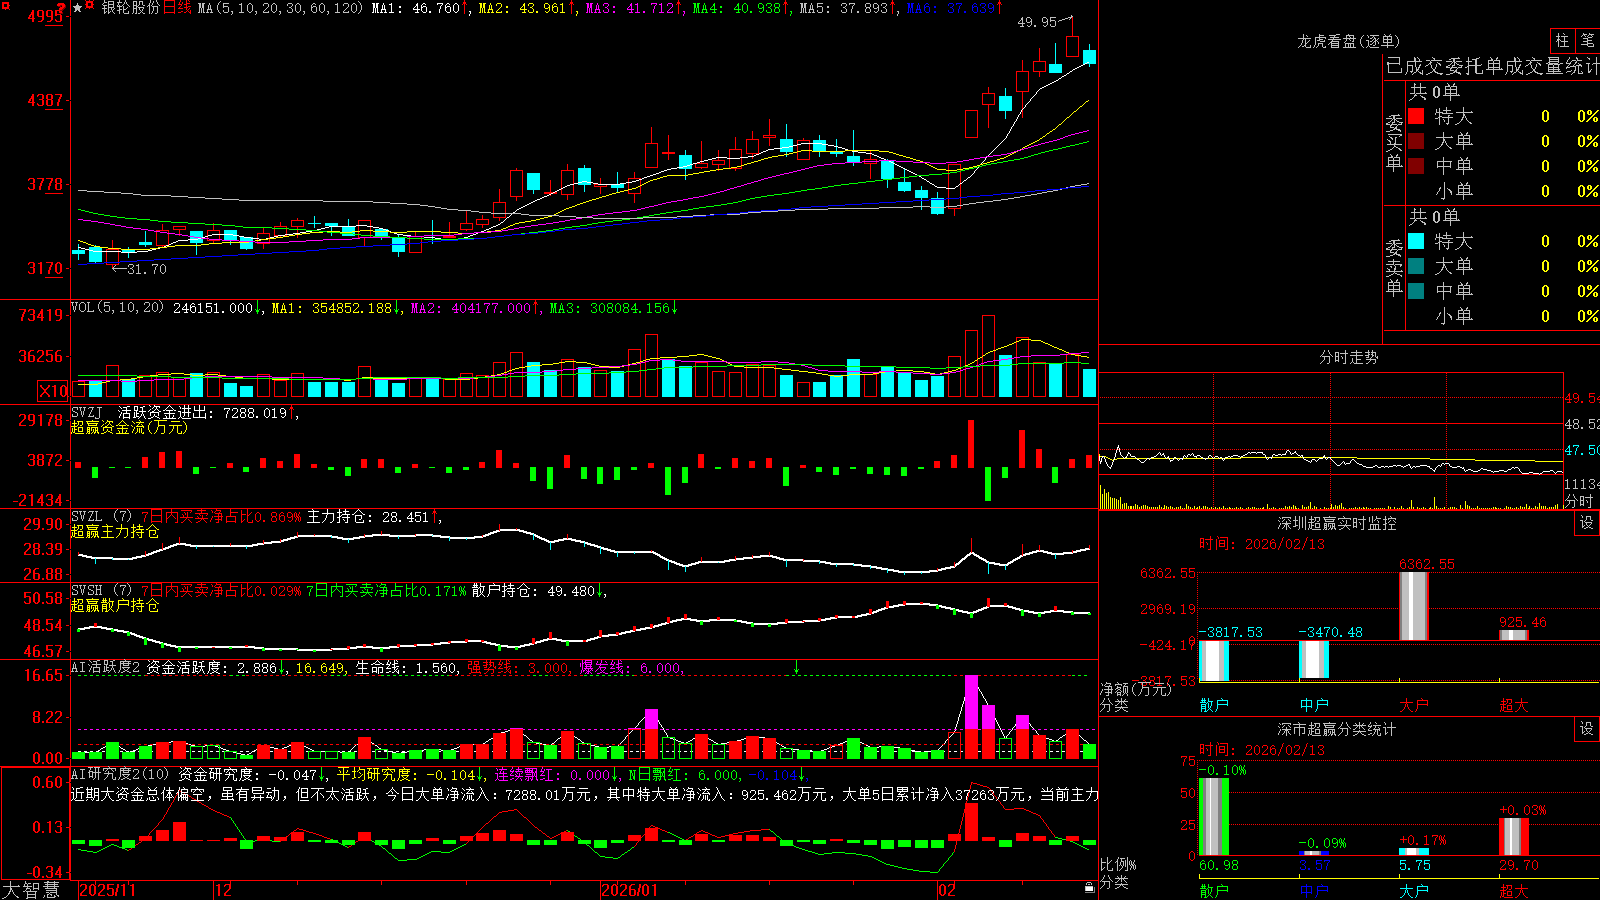Screen dimensions: 1600x900
Task: Click the X10 volume scale box
Action: [53, 391]
